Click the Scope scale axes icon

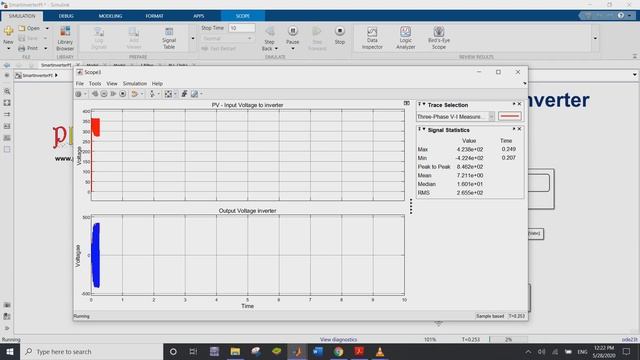168,94
